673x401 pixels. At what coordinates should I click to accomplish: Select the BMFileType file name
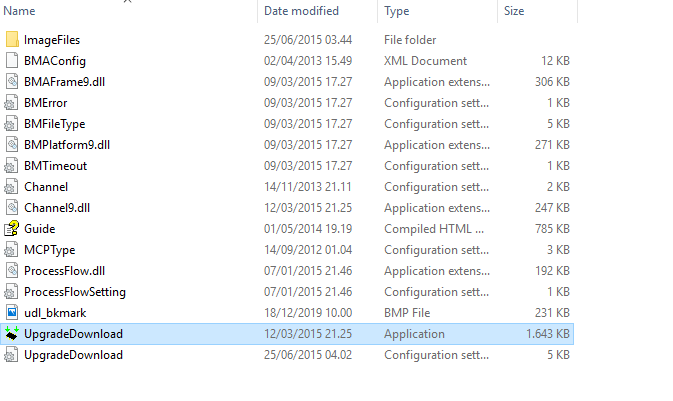[x=55, y=124]
